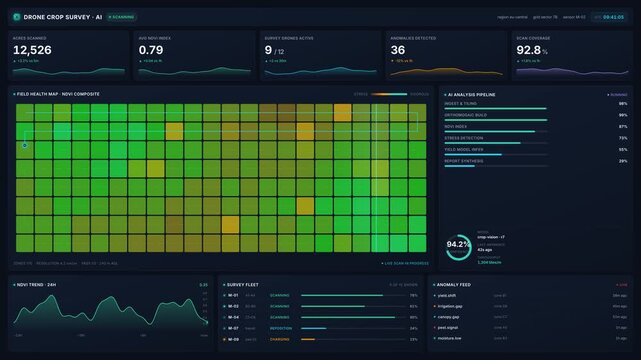Click the Report Synthesis progress bar
Viewport: 641px width, 360px height.
495,166
